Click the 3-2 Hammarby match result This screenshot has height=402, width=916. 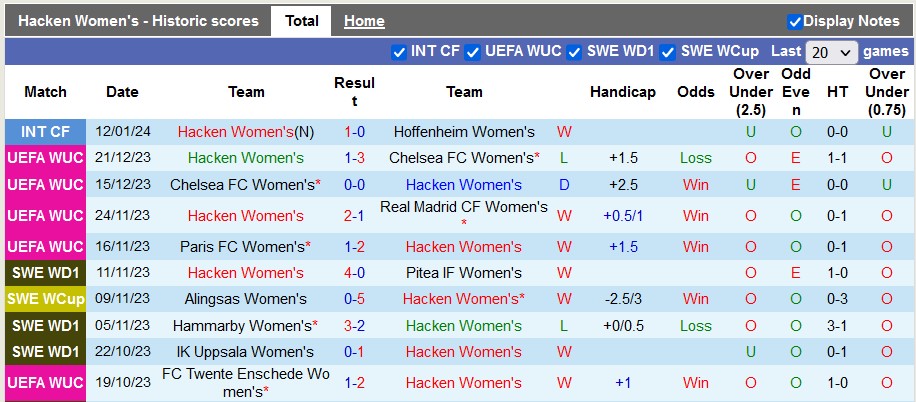tap(354, 326)
